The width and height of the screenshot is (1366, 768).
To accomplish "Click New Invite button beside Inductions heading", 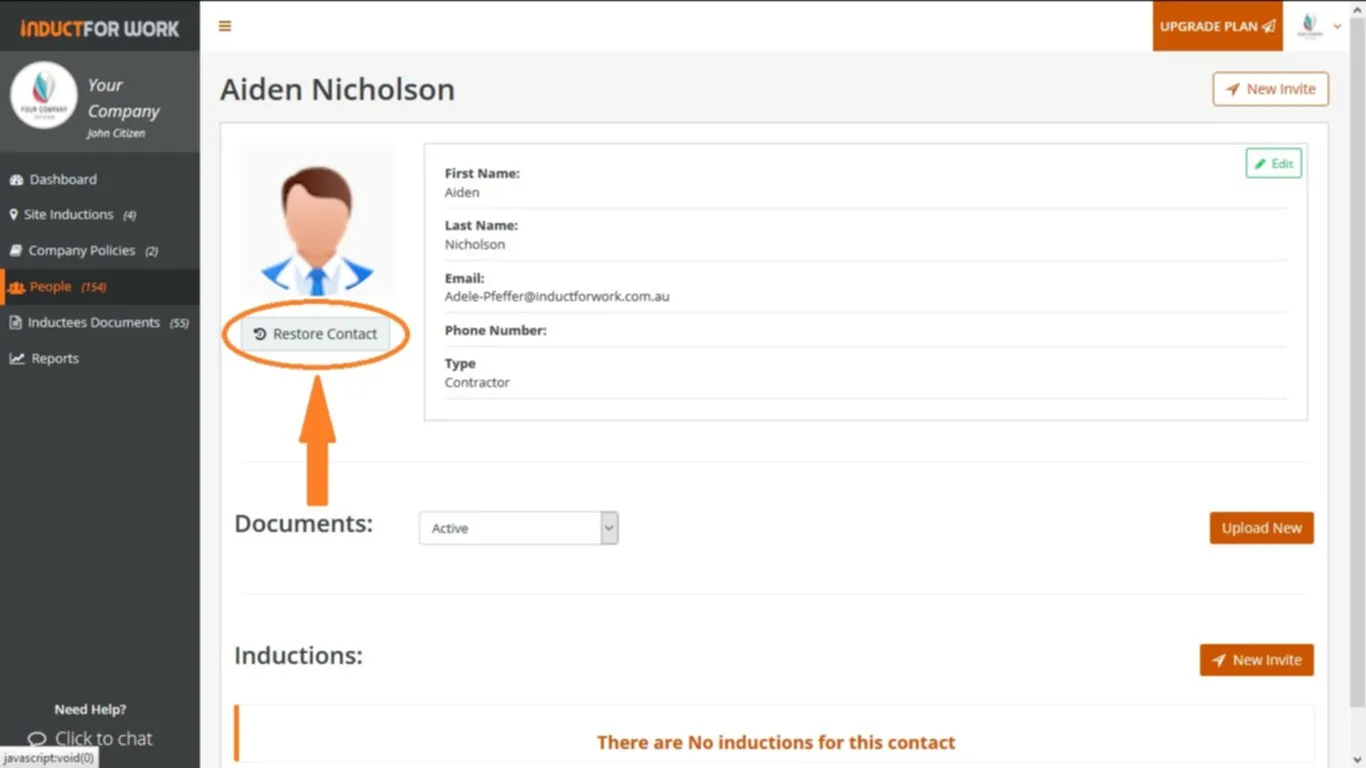I will [1256, 660].
